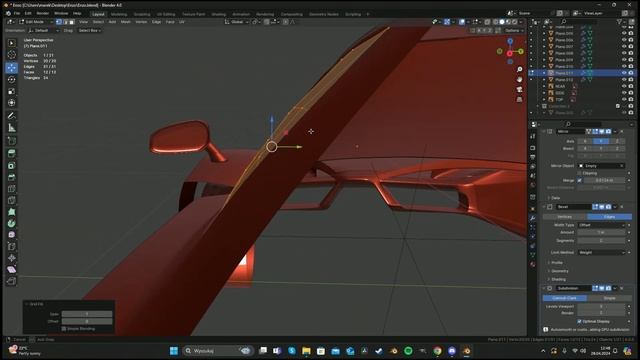The height and width of the screenshot is (360, 640).
Task: Select the Measure tool
Action: (12, 128)
